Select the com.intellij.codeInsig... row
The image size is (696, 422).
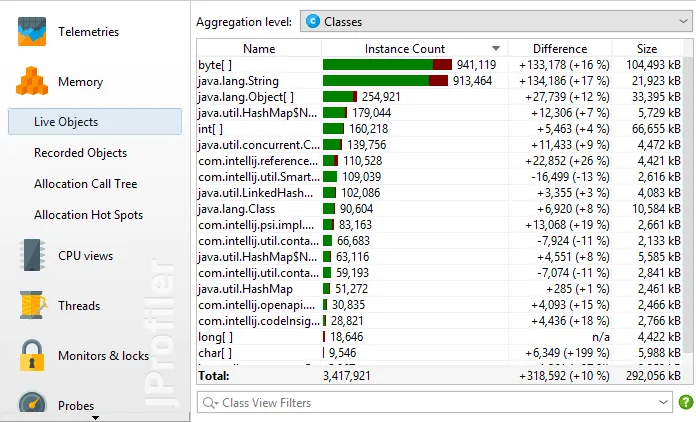pyautogui.click(x=439, y=321)
